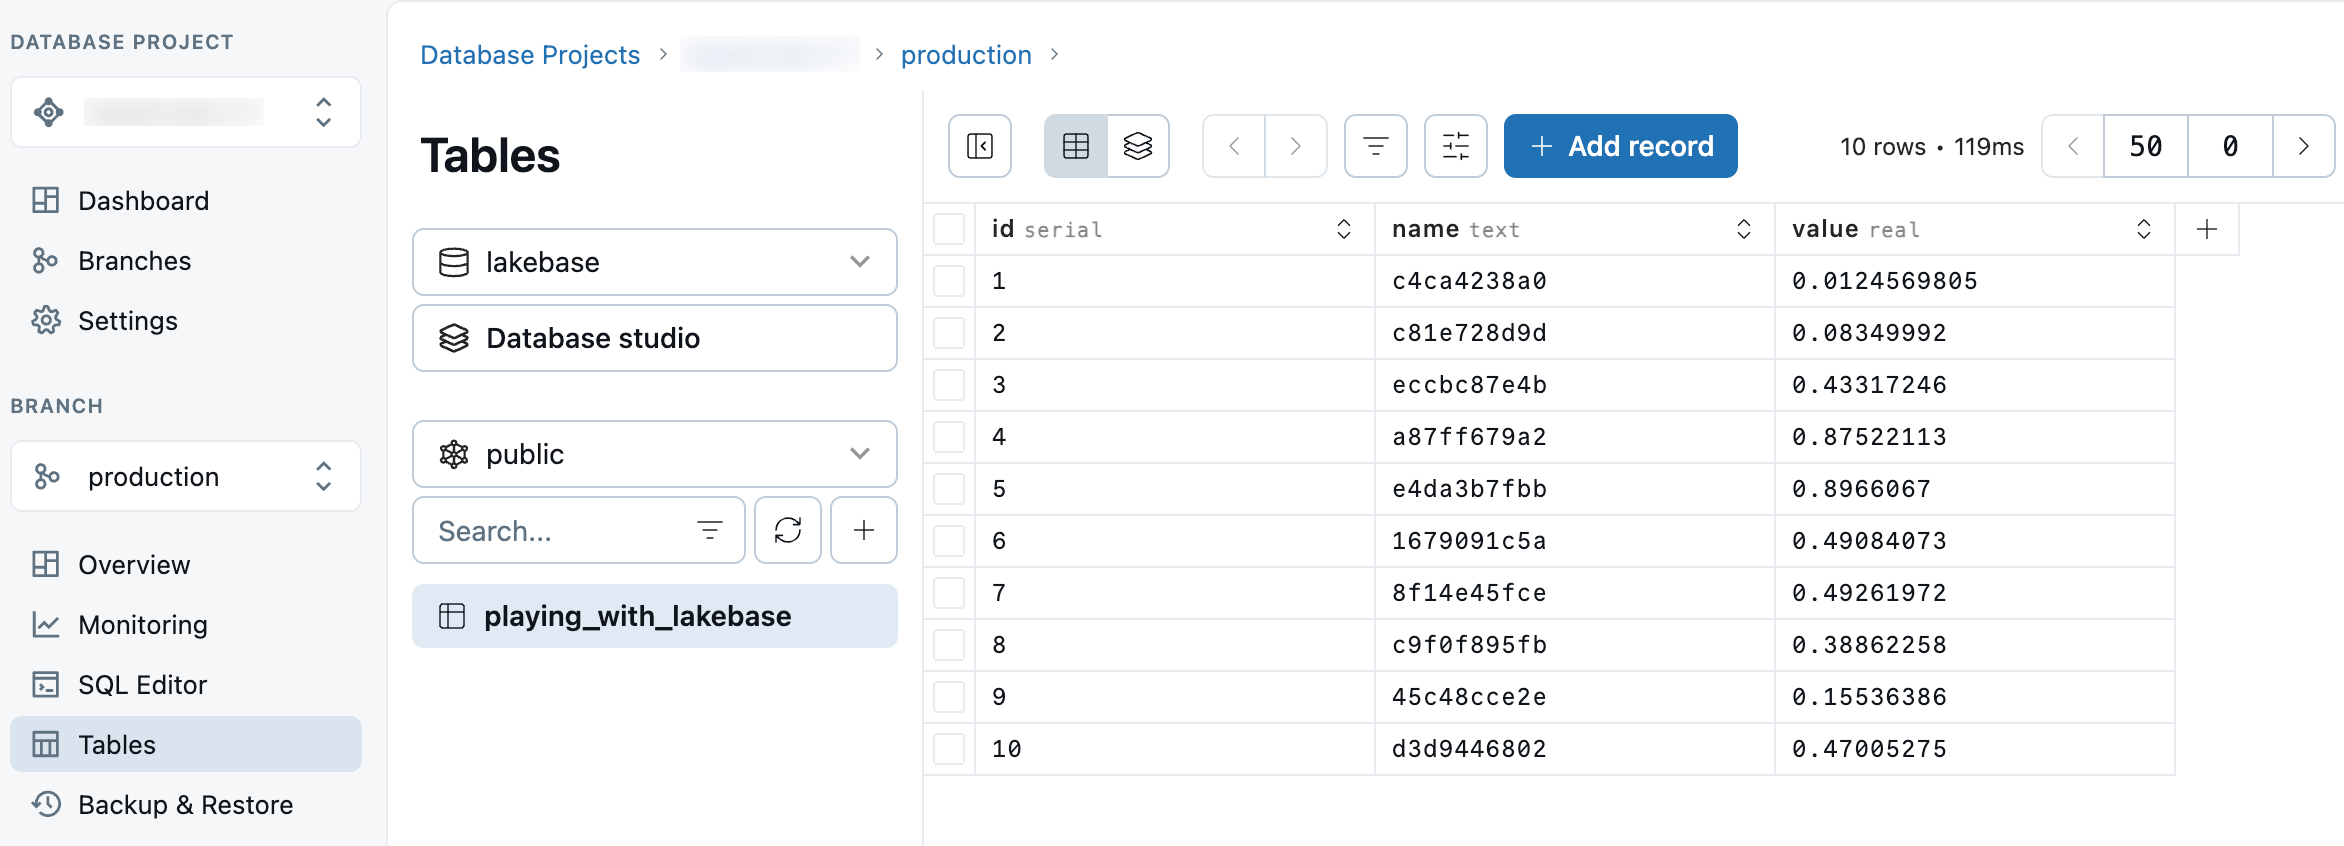Add a new table with plus icon
This screenshot has height=846, width=2344.
tap(864, 530)
